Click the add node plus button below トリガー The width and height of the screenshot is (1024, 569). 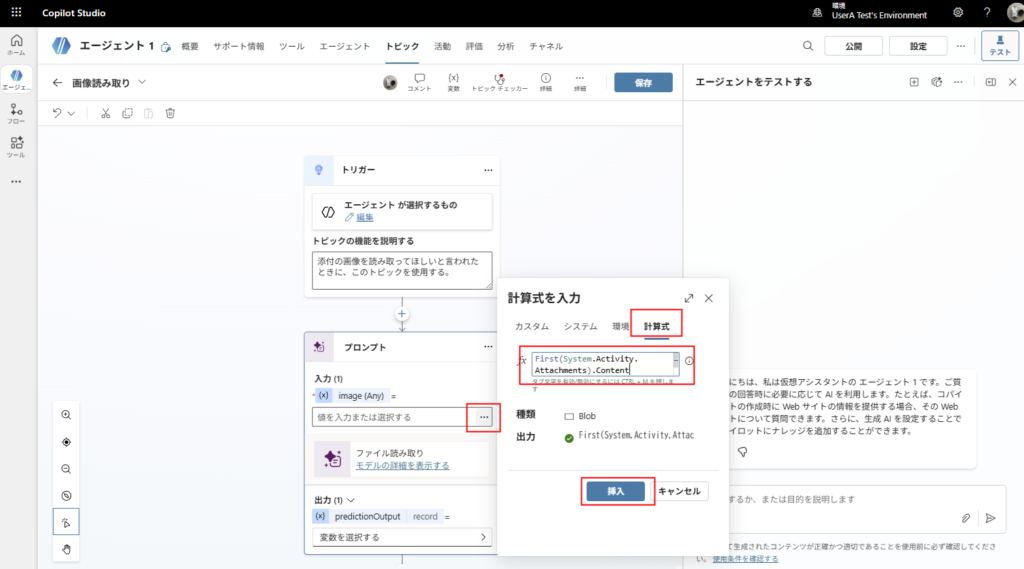402,314
